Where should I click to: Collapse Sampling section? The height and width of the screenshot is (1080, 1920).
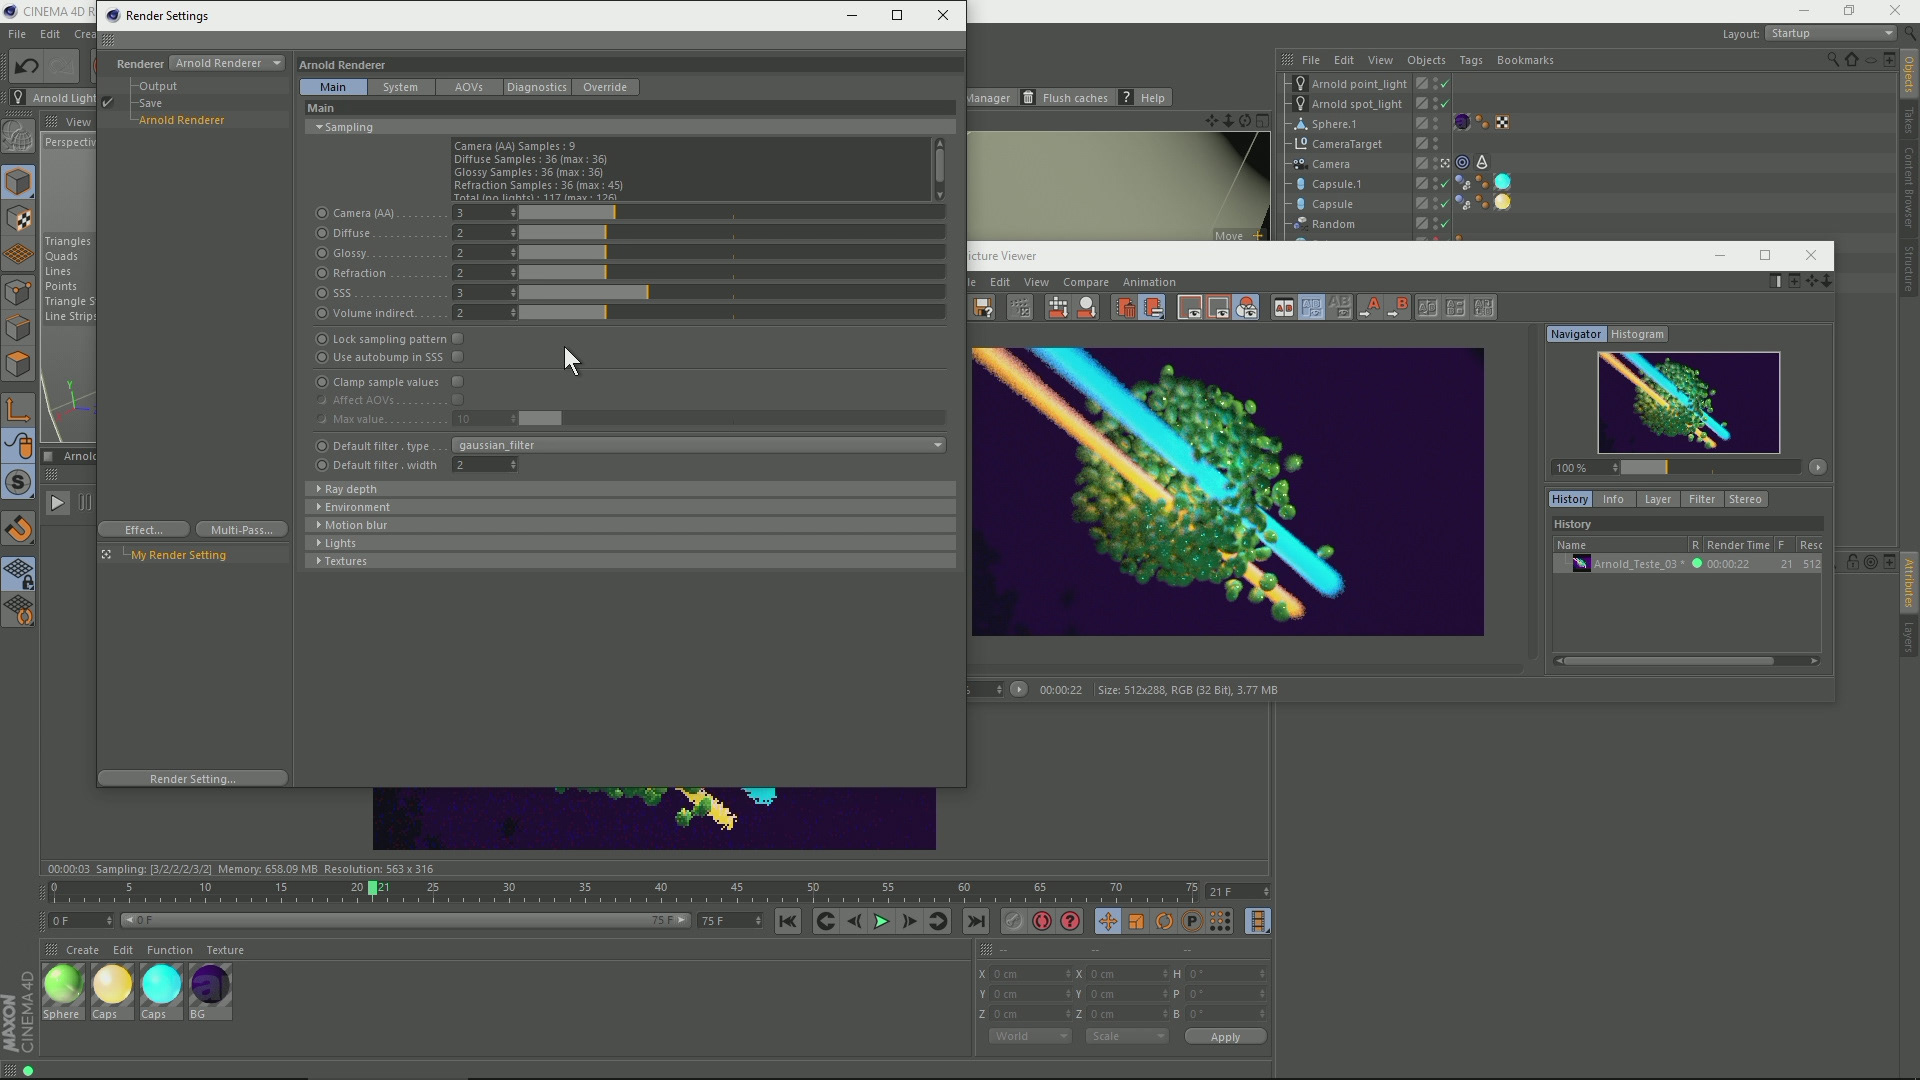point(630,127)
